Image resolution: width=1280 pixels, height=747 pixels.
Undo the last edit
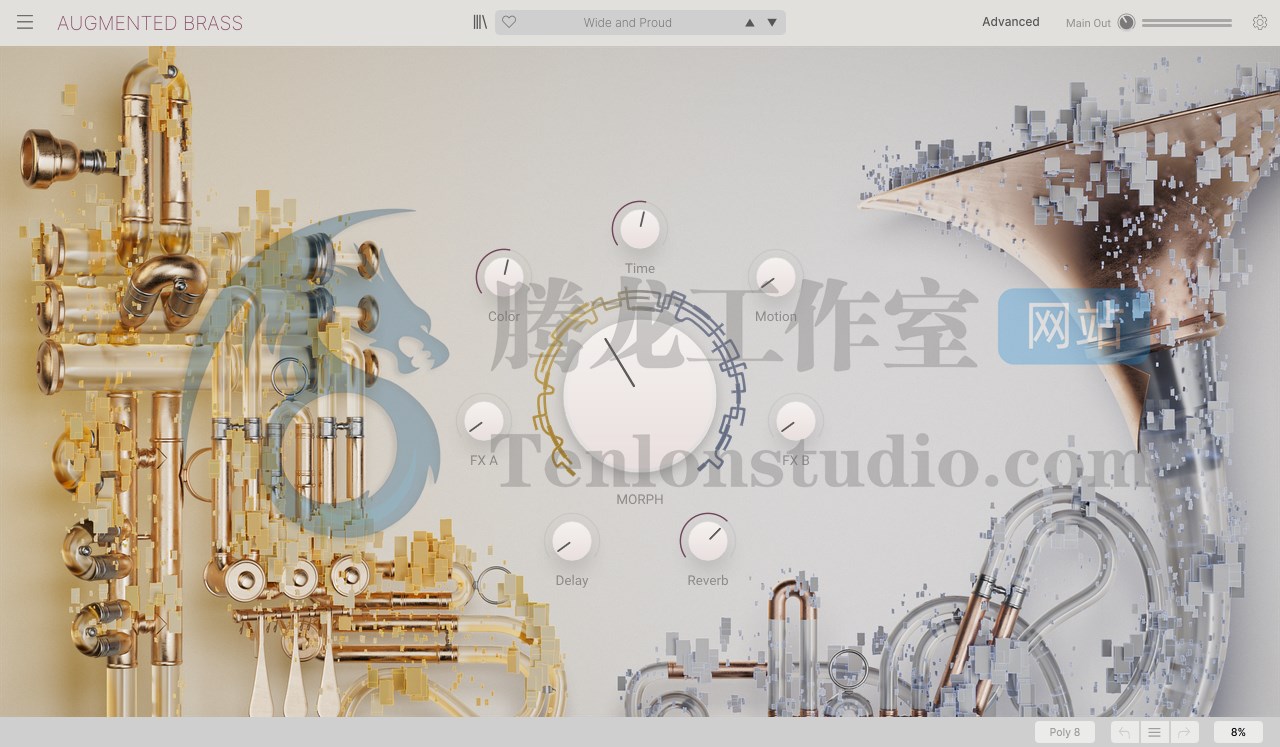coord(1124,732)
